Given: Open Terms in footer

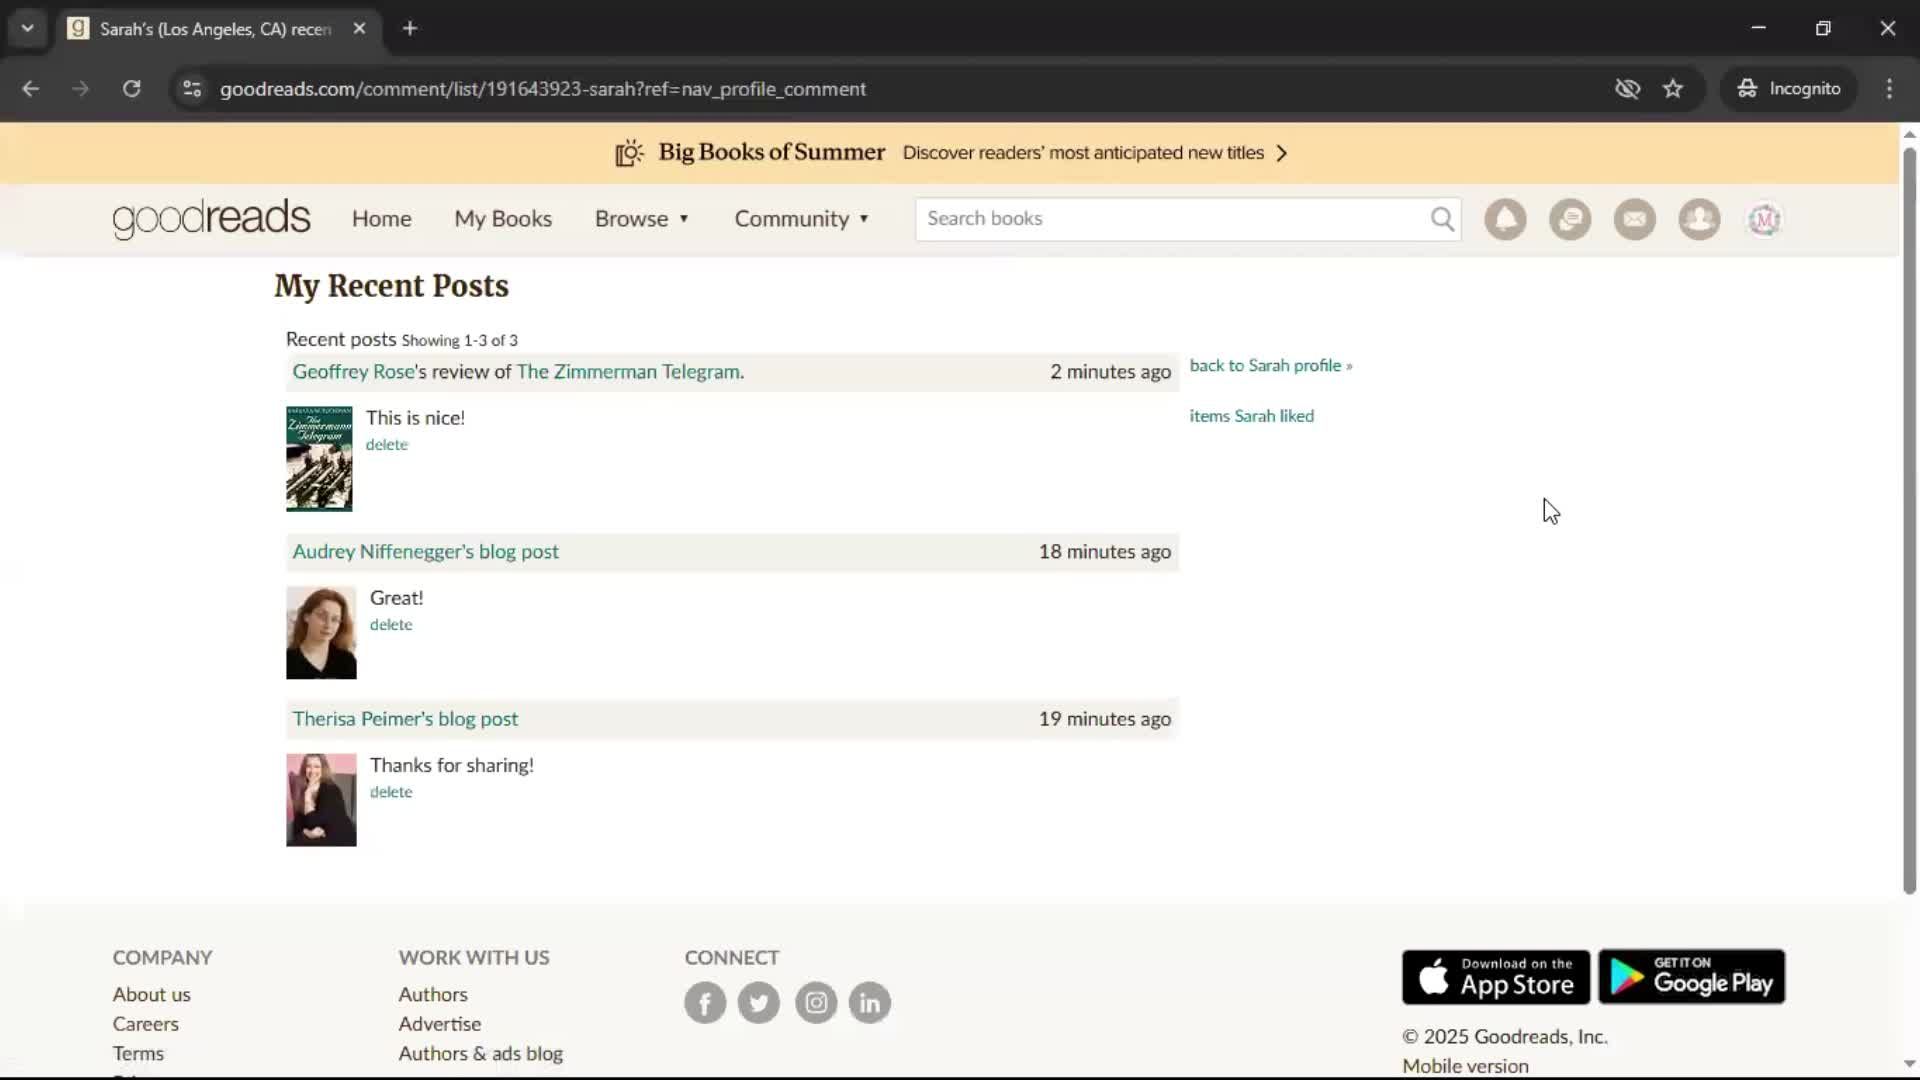Looking at the screenshot, I should tap(138, 1053).
